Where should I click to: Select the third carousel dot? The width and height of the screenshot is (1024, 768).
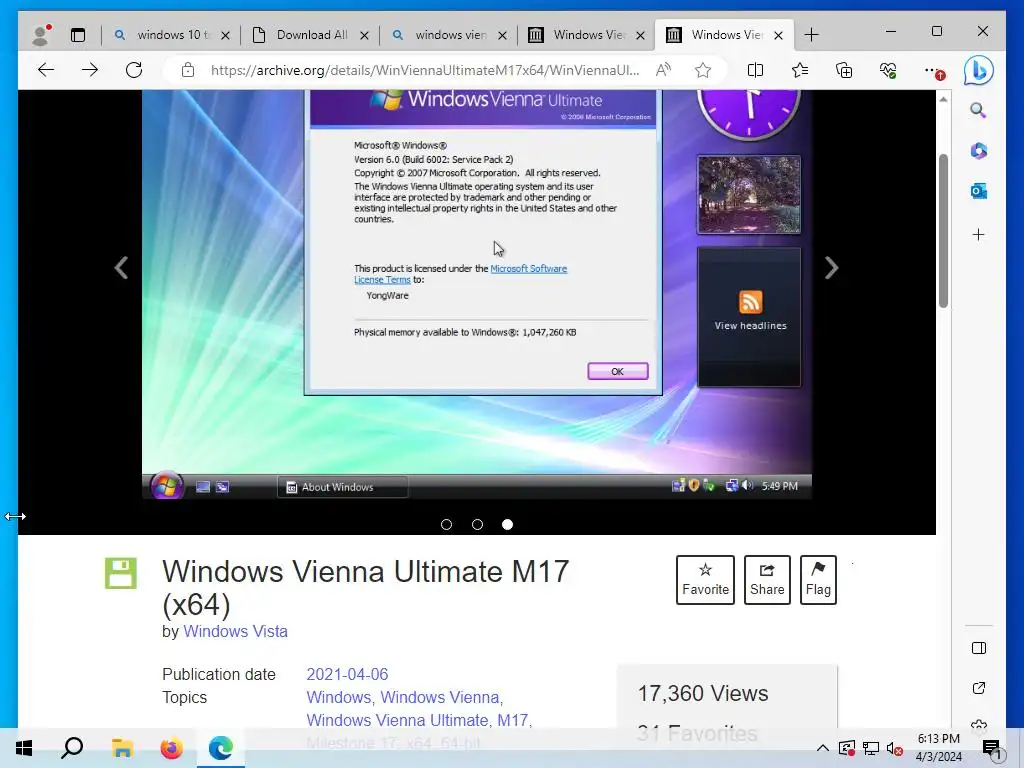point(507,524)
